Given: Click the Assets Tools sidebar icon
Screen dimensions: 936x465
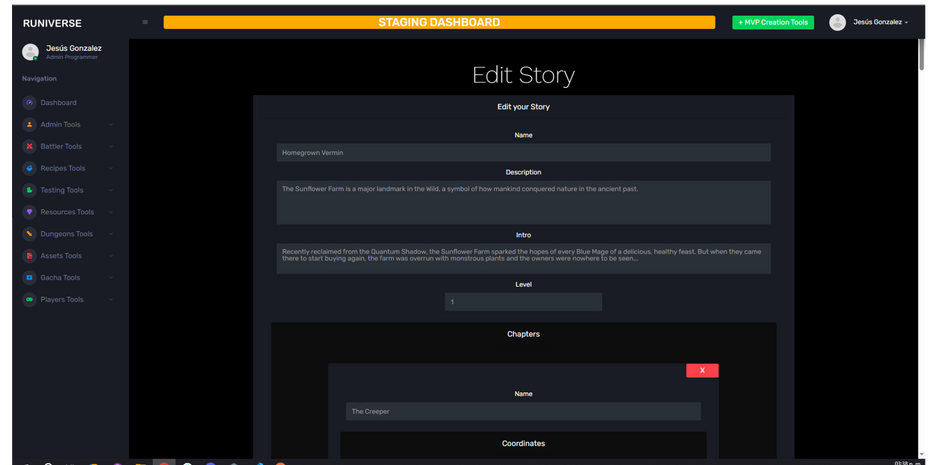Looking at the screenshot, I should (29, 256).
